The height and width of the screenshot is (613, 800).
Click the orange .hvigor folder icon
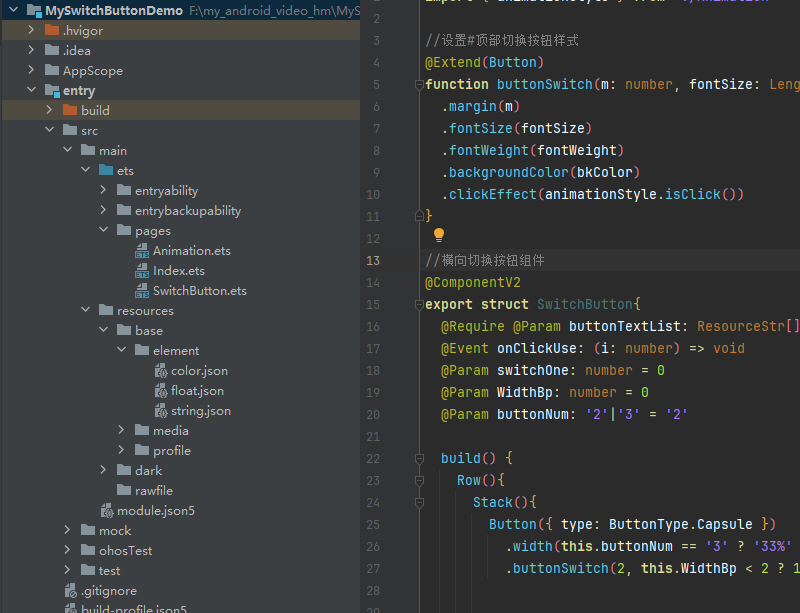pos(52,30)
